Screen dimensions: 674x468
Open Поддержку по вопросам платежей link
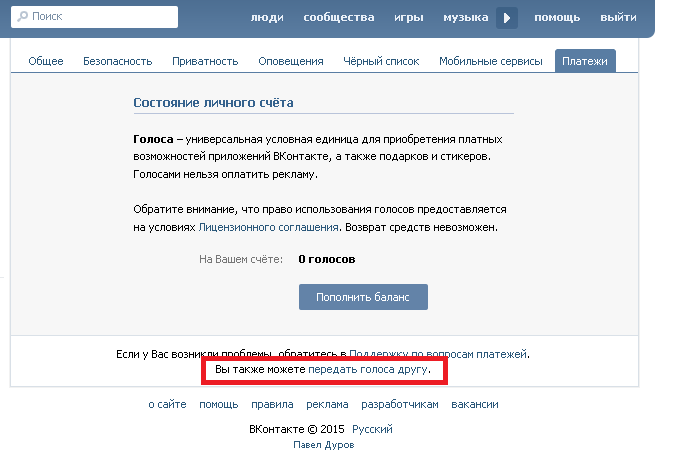pos(438,354)
